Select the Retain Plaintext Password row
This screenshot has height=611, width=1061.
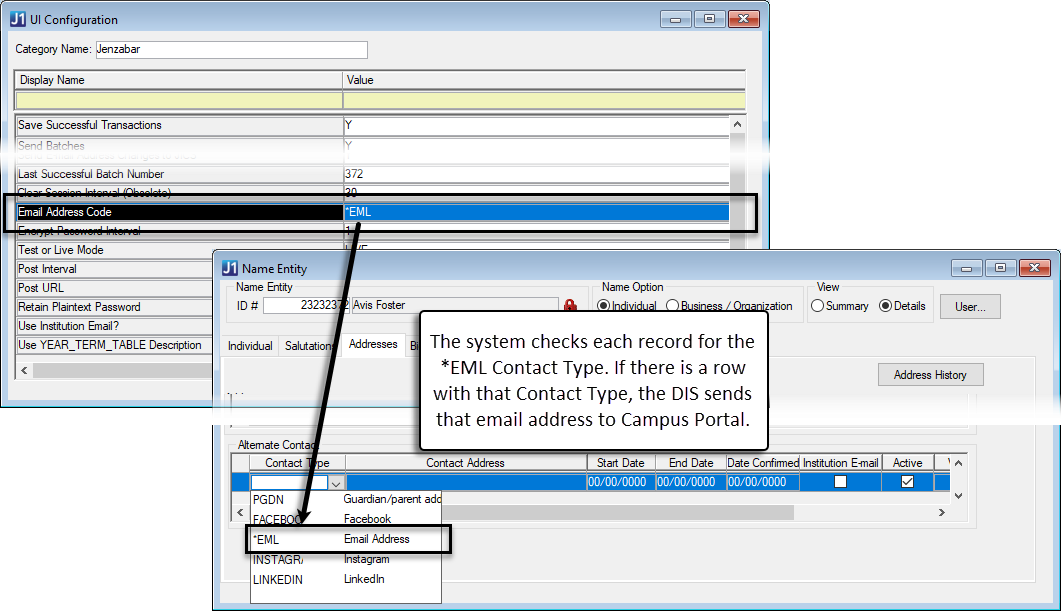[114, 307]
